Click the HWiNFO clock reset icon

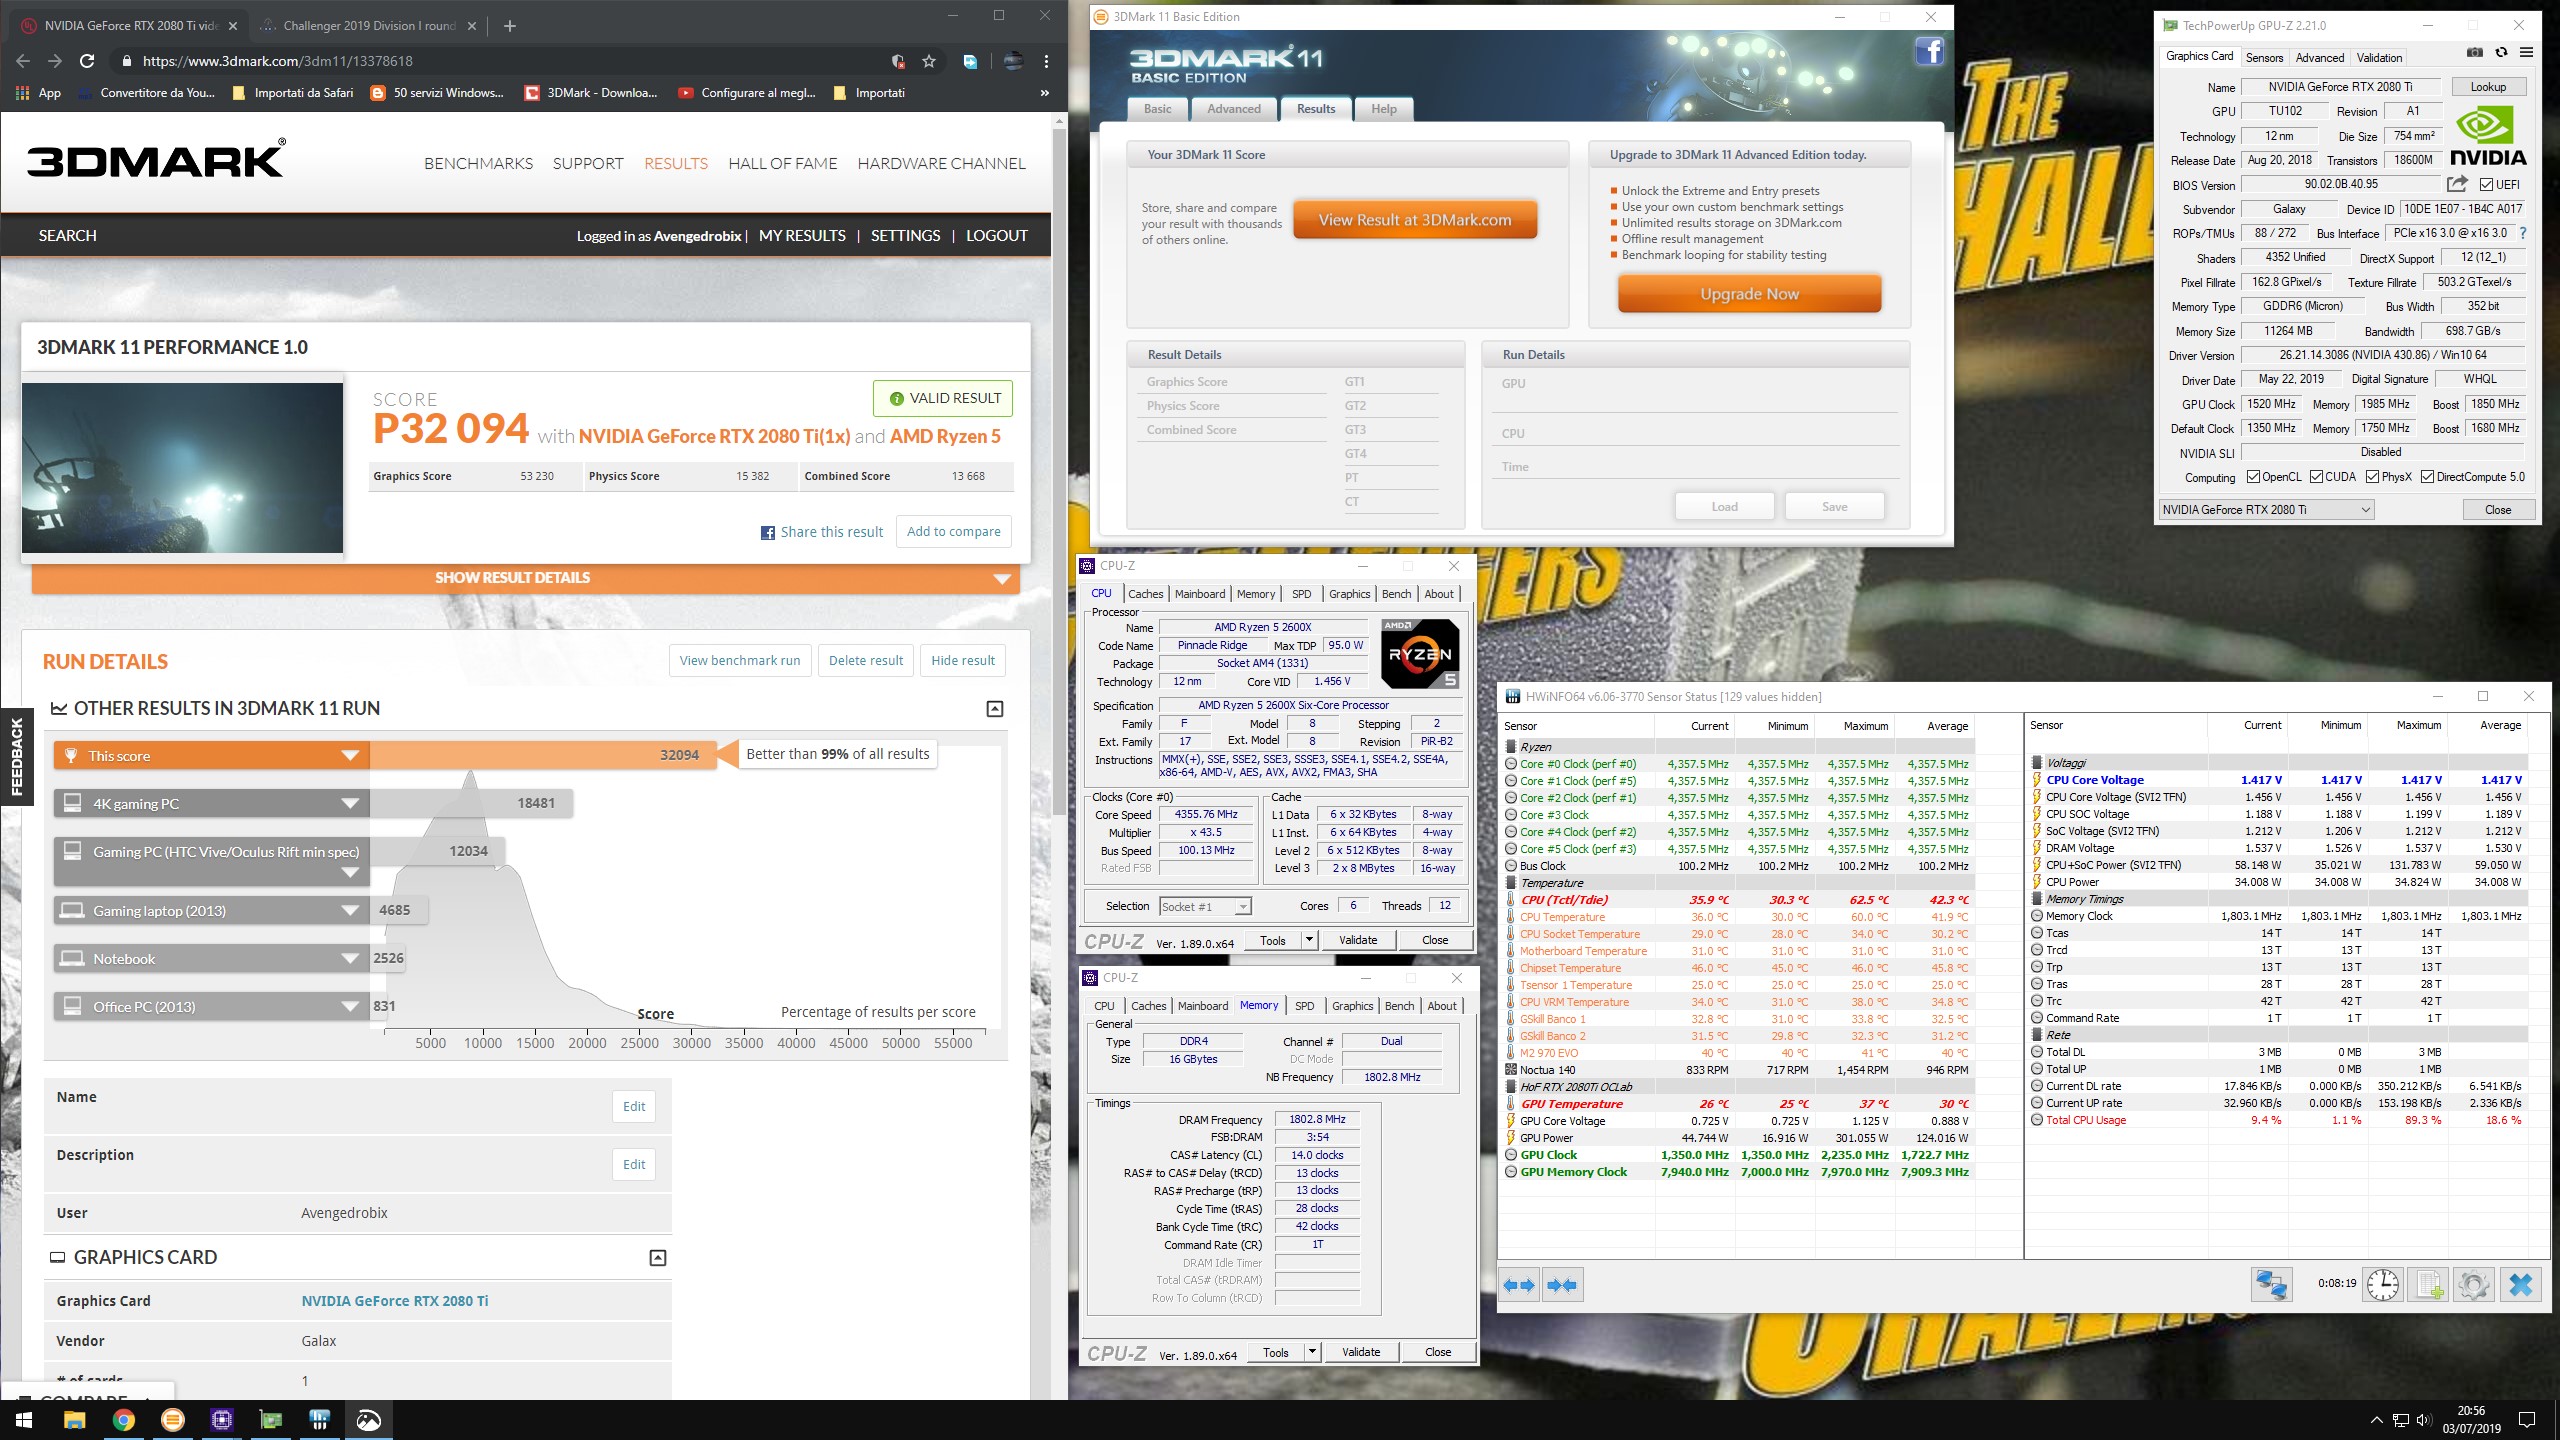(x=2382, y=1284)
